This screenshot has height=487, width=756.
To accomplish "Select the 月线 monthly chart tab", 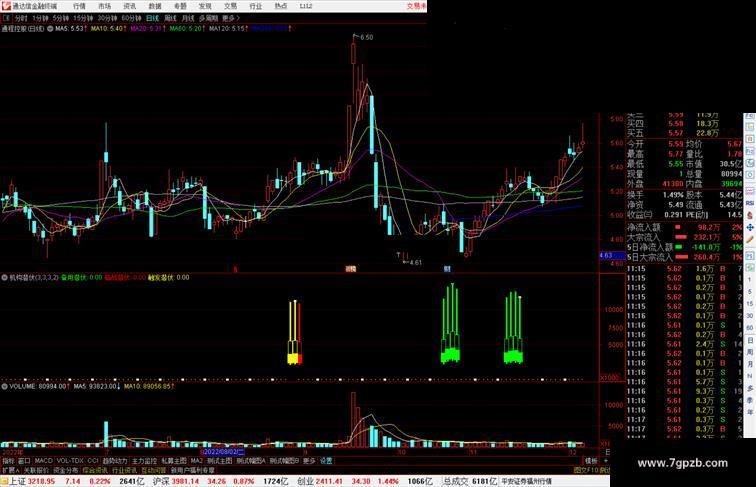I will coord(188,18).
